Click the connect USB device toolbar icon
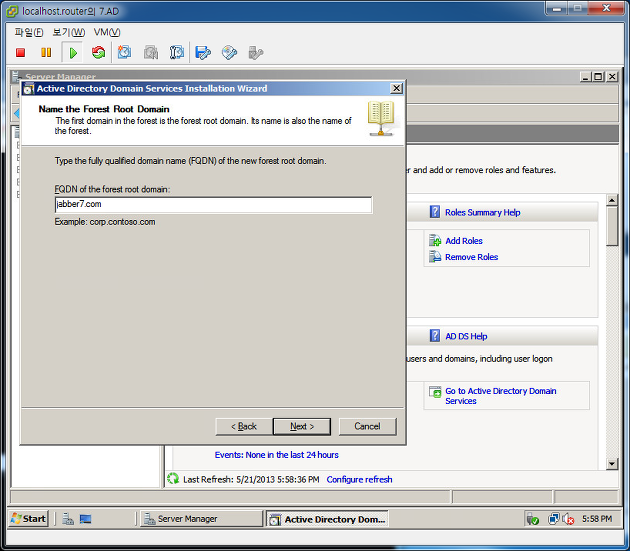Image resolution: width=630 pixels, height=551 pixels. pyautogui.click(x=256, y=53)
